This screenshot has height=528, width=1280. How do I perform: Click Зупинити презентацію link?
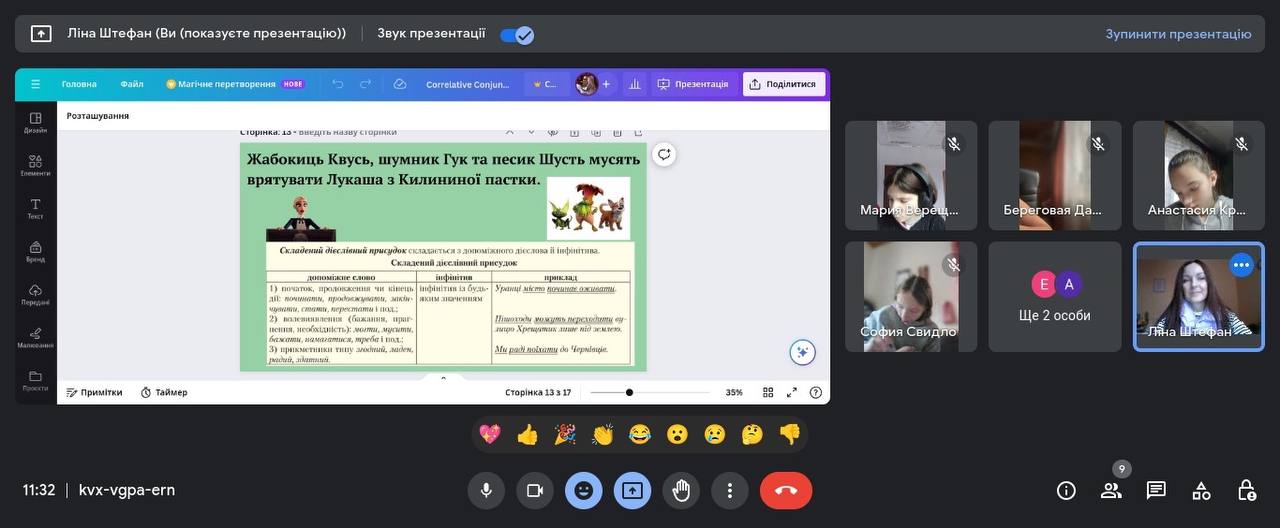coord(1178,34)
